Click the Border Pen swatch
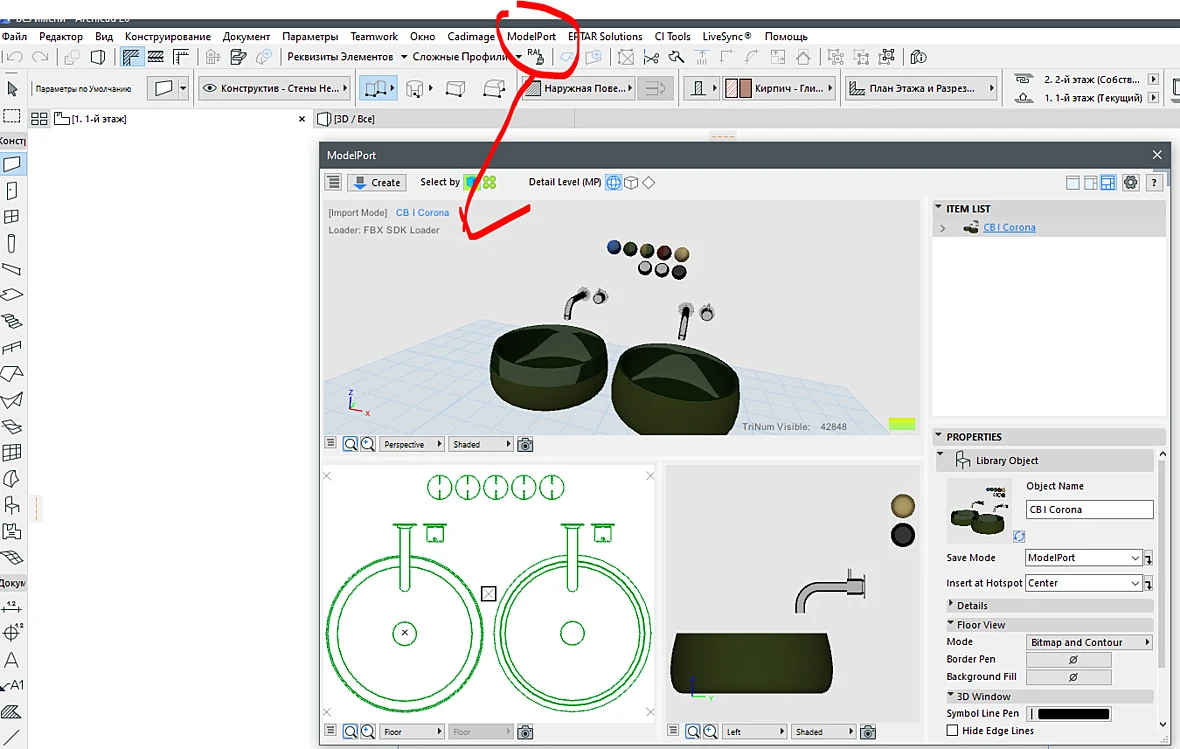The width and height of the screenshot is (1180, 749). [1069, 659]
